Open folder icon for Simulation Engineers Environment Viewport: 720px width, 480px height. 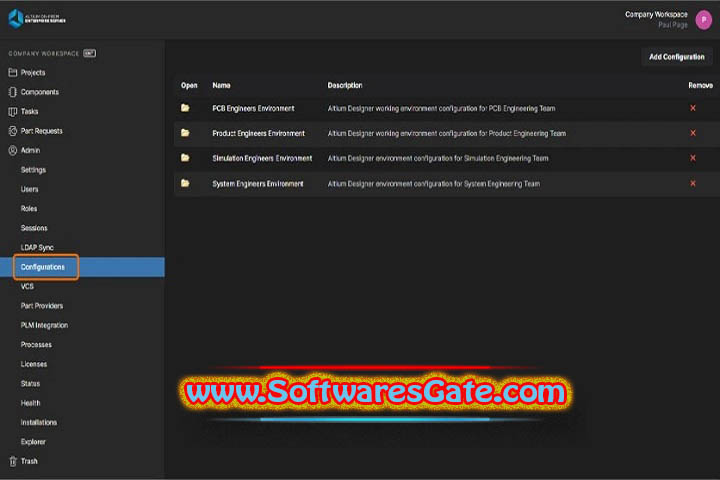click(x=185, y=158)
